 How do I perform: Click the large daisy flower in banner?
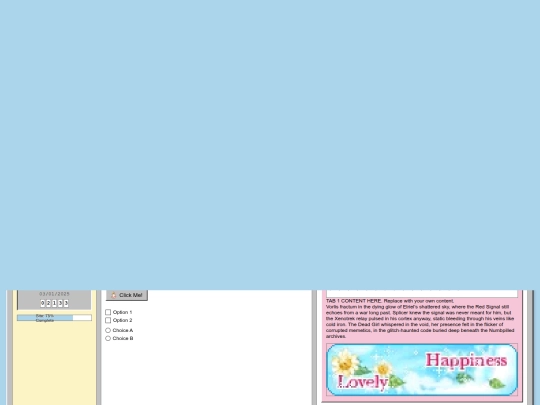[344, 361]
